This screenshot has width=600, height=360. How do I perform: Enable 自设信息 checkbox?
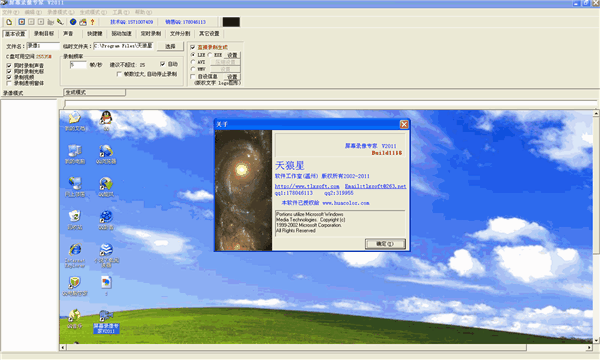click(x=193, y=77)
